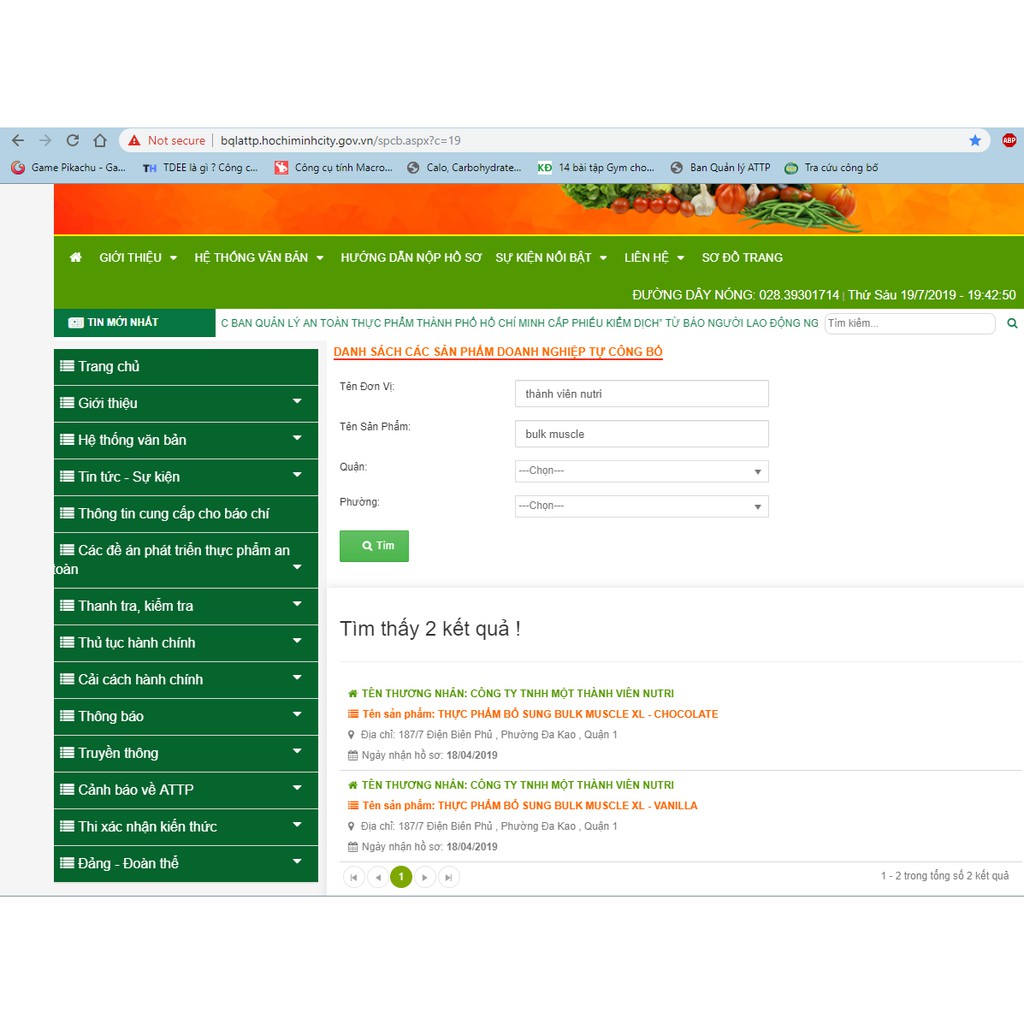Bookmark this page with the star icon
This screenshot has height=1024, width=1024.
click(975, 141)
